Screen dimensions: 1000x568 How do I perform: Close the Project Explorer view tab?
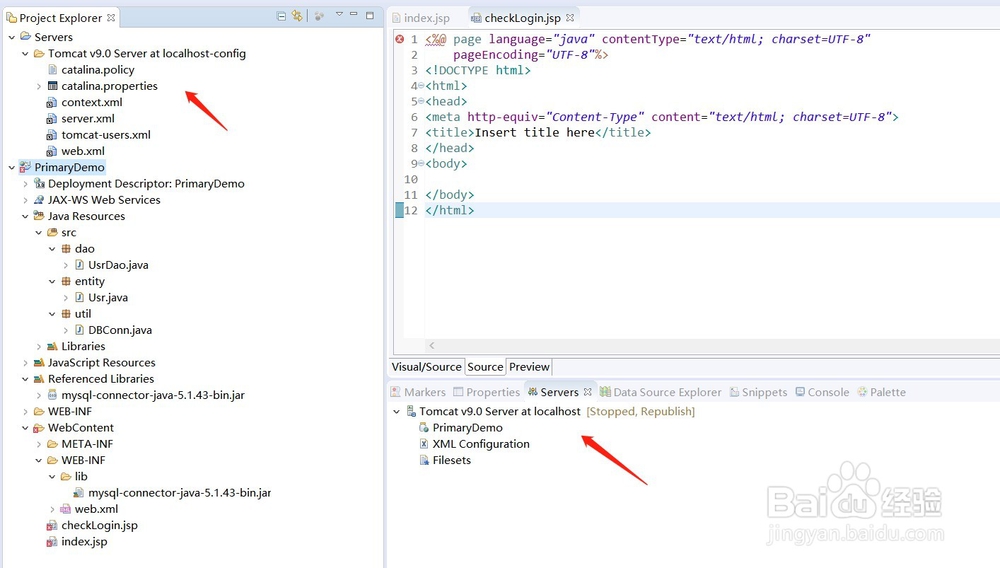(111, 18)
